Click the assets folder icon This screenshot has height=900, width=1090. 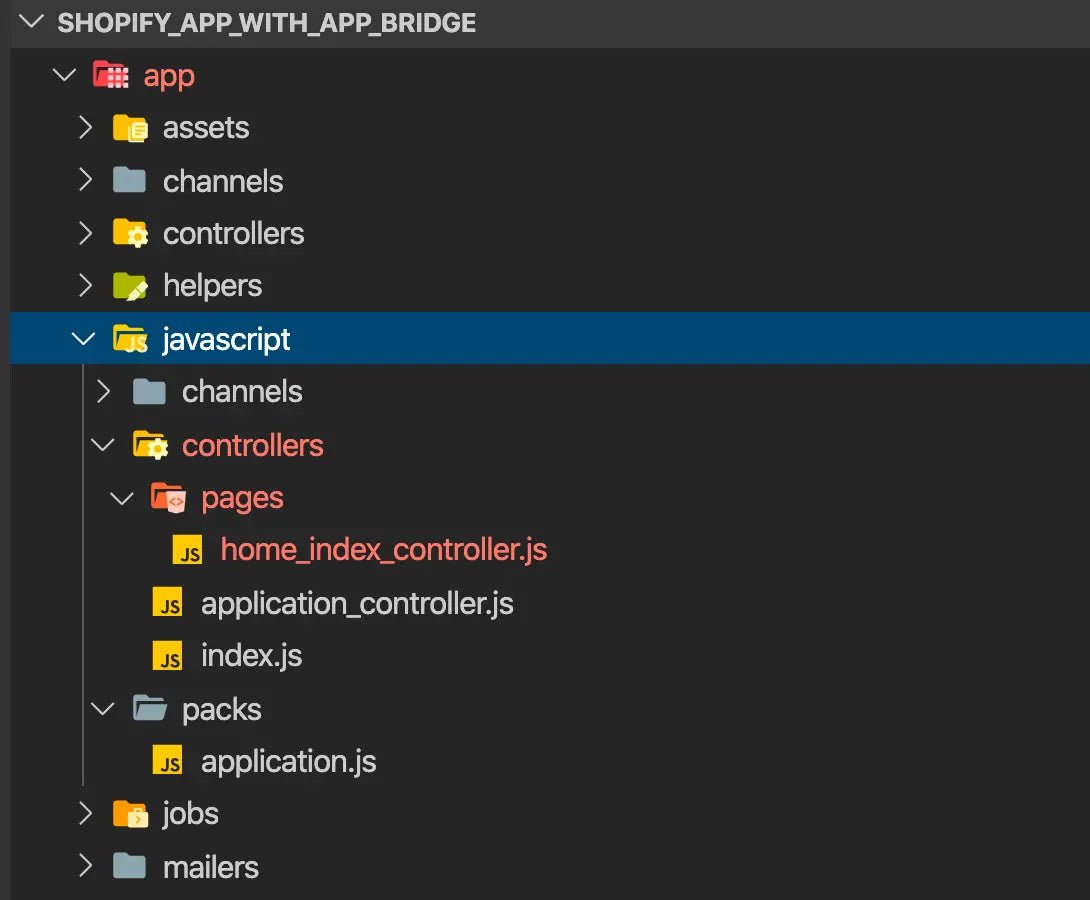(129, 128)
